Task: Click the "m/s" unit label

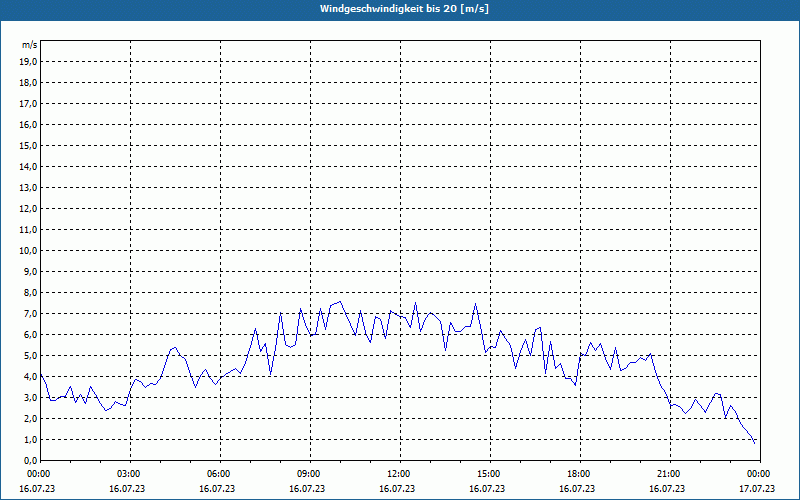Action: pos(30,45)
